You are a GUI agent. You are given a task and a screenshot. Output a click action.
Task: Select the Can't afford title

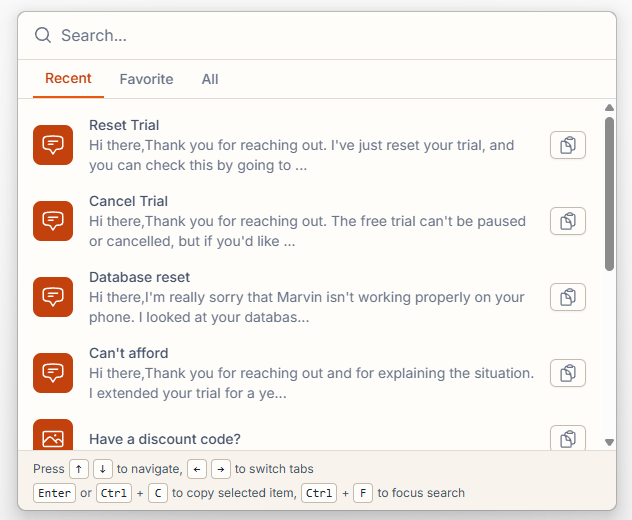tap(129, 353)
